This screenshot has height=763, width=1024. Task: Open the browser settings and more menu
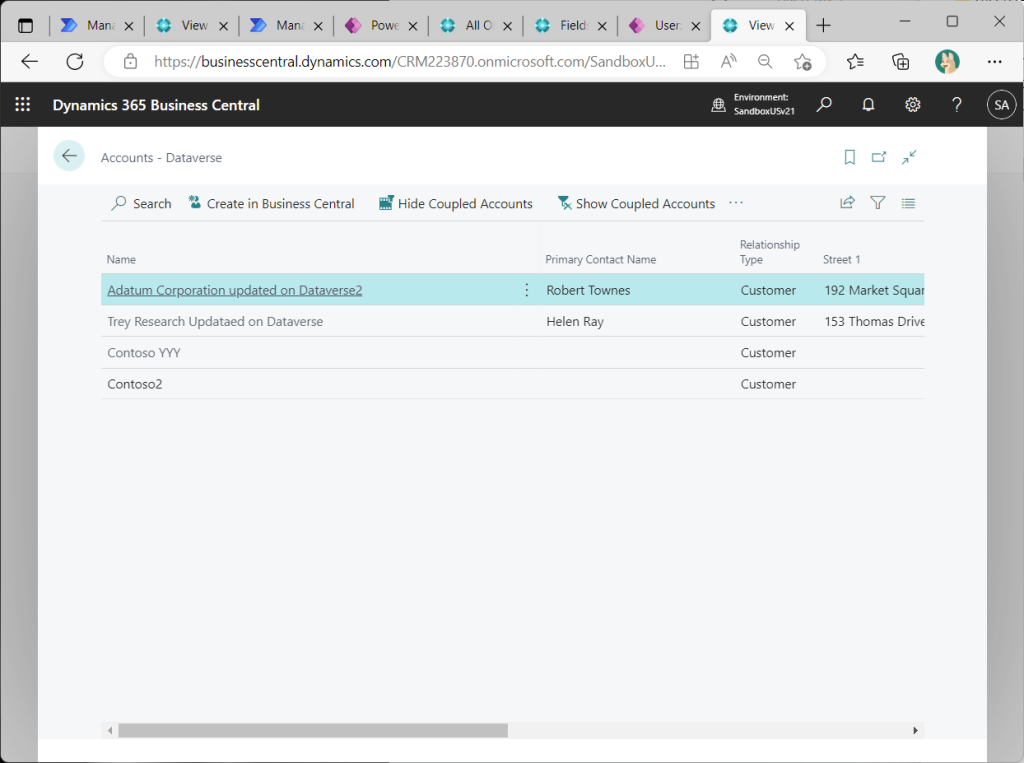(995, 61)
